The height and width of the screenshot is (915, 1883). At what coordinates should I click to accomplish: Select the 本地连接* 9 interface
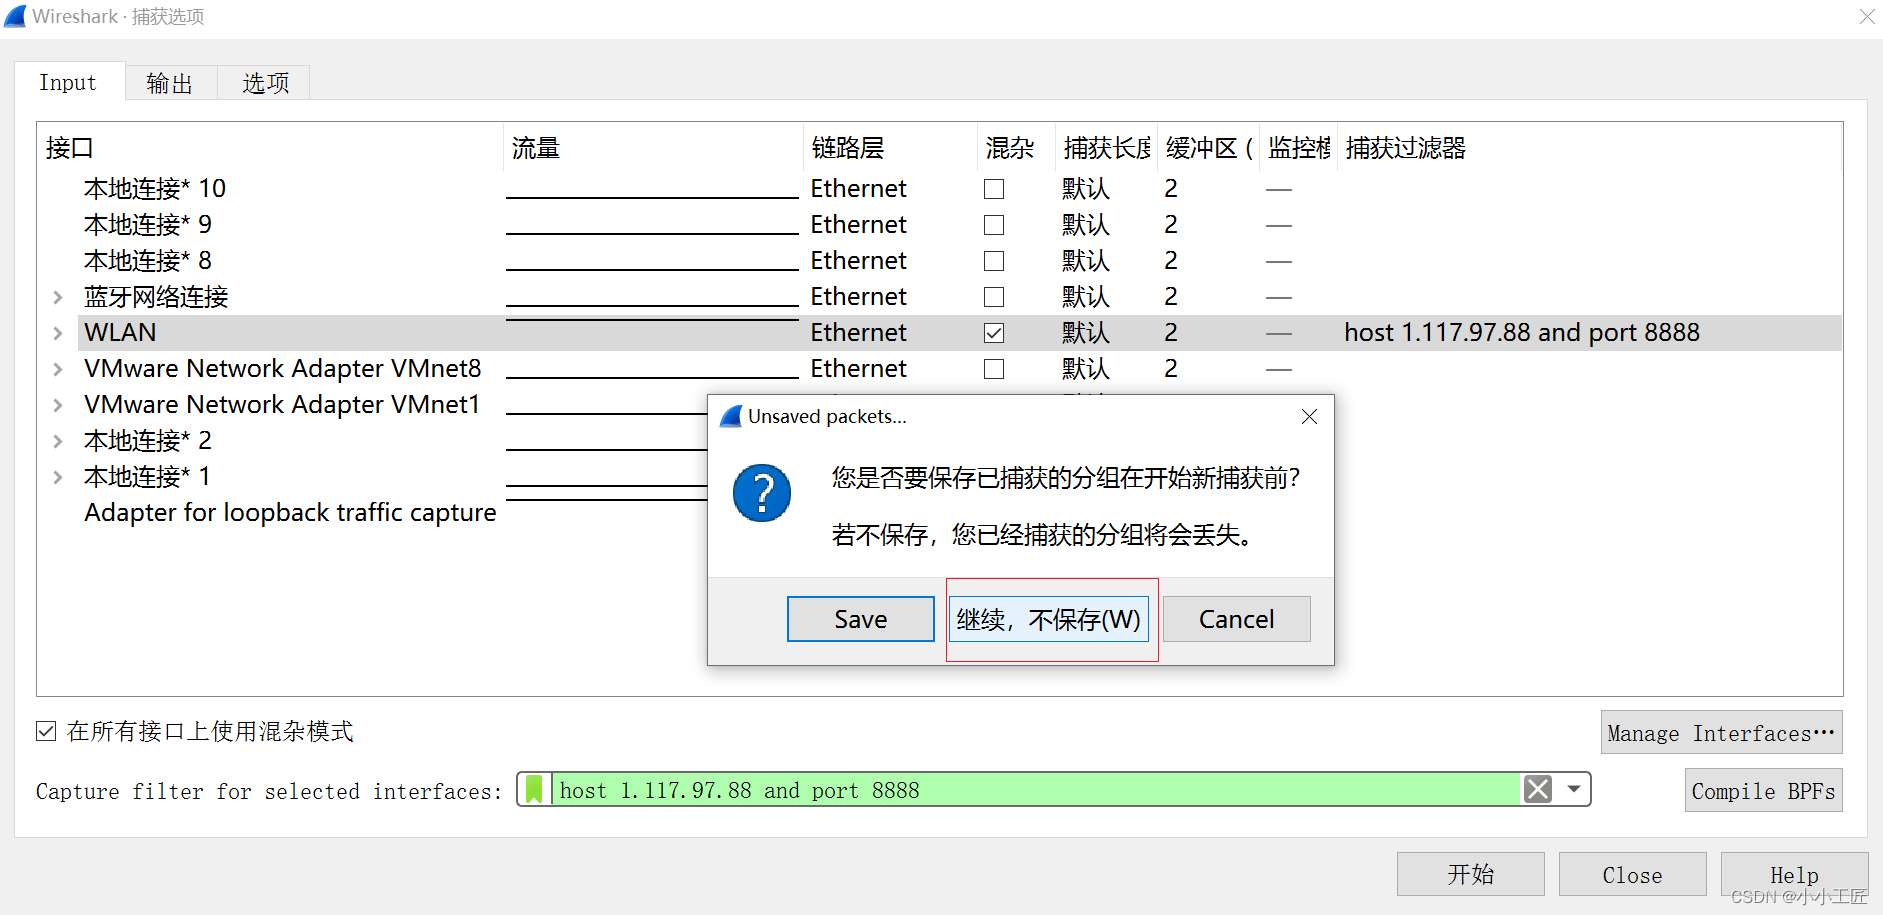[148, 224]
